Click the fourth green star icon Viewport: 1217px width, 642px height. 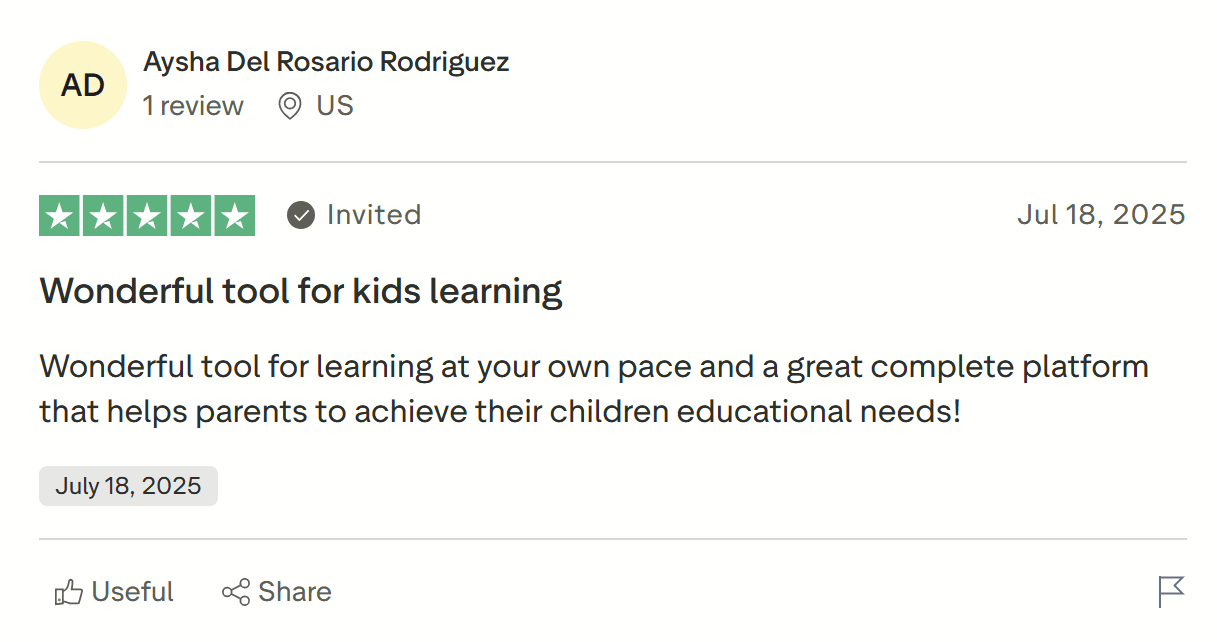click(x=190, y=214)
